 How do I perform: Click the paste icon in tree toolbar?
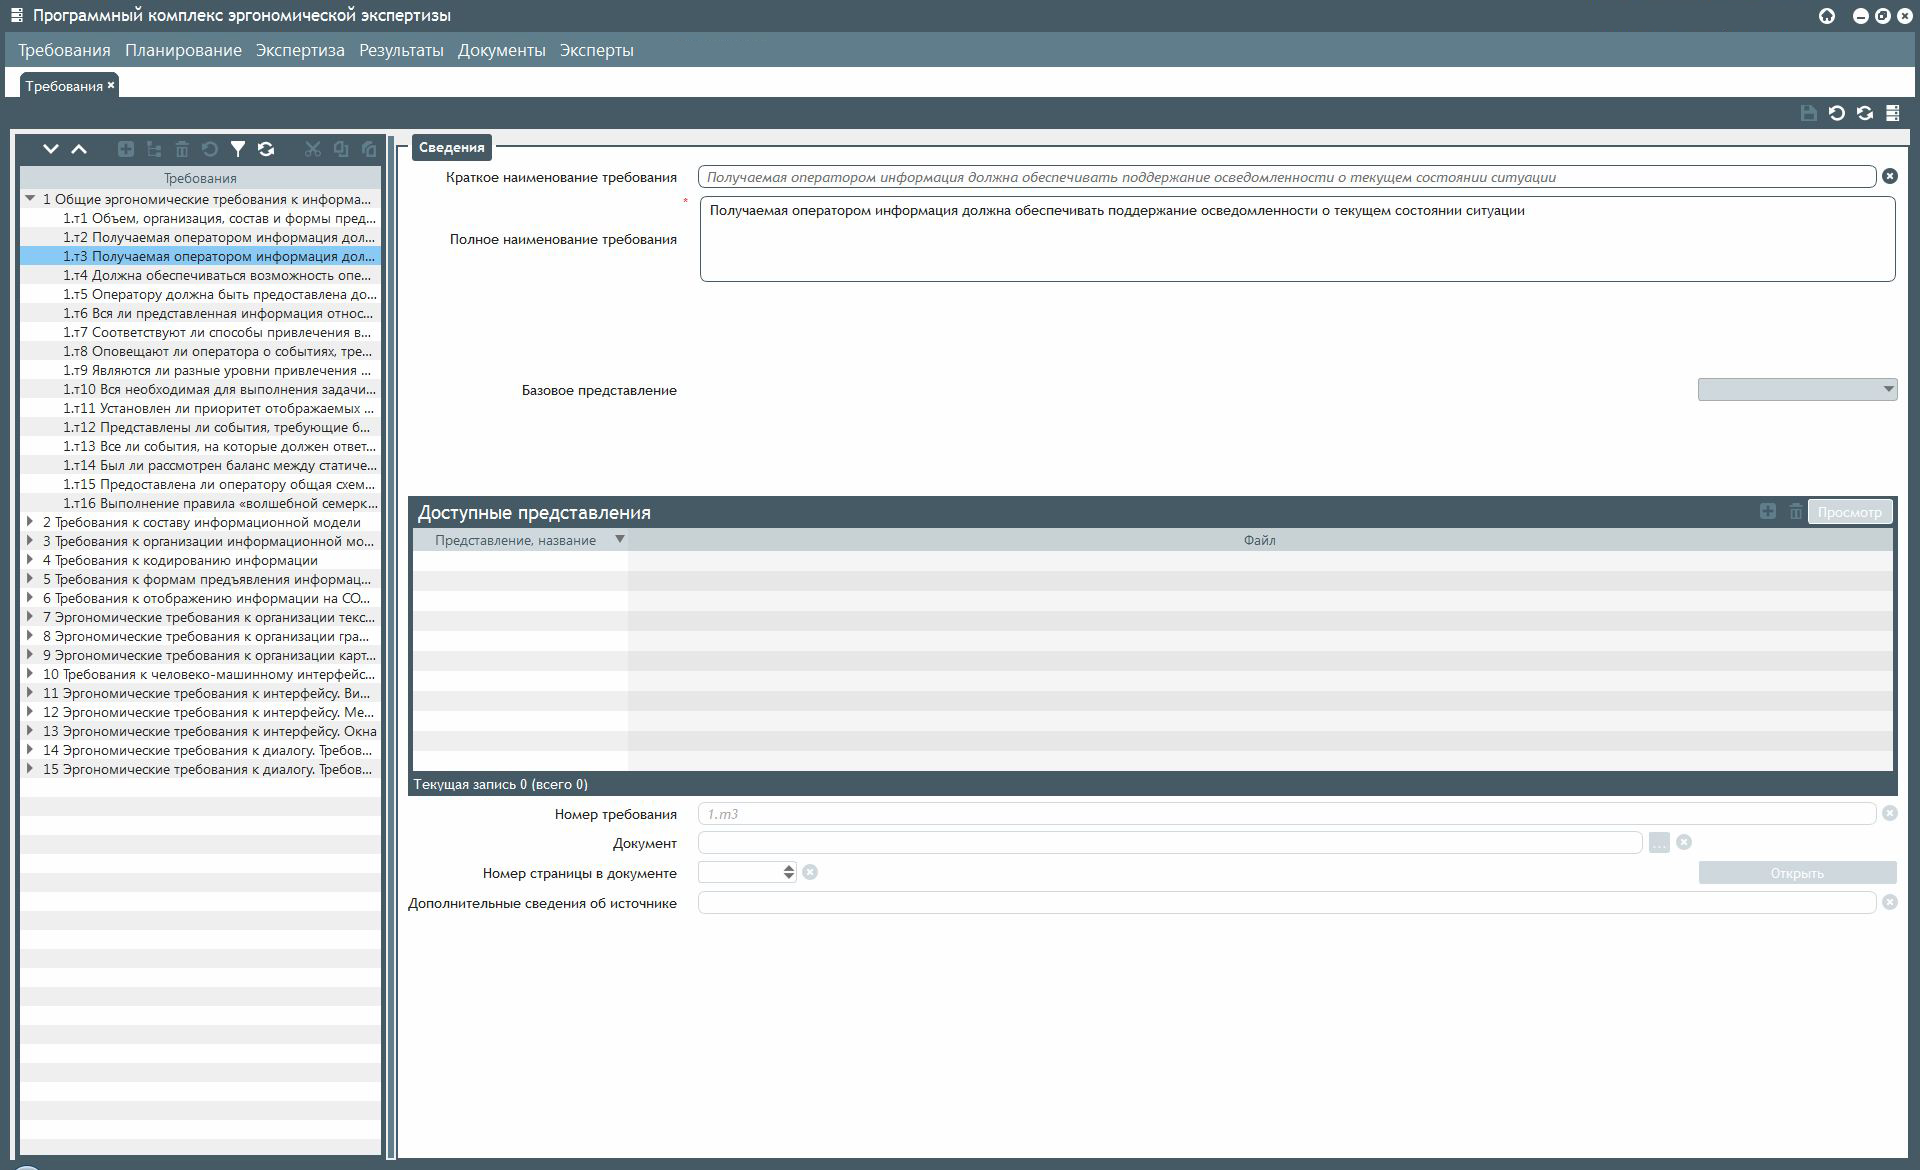coord(369,149)
